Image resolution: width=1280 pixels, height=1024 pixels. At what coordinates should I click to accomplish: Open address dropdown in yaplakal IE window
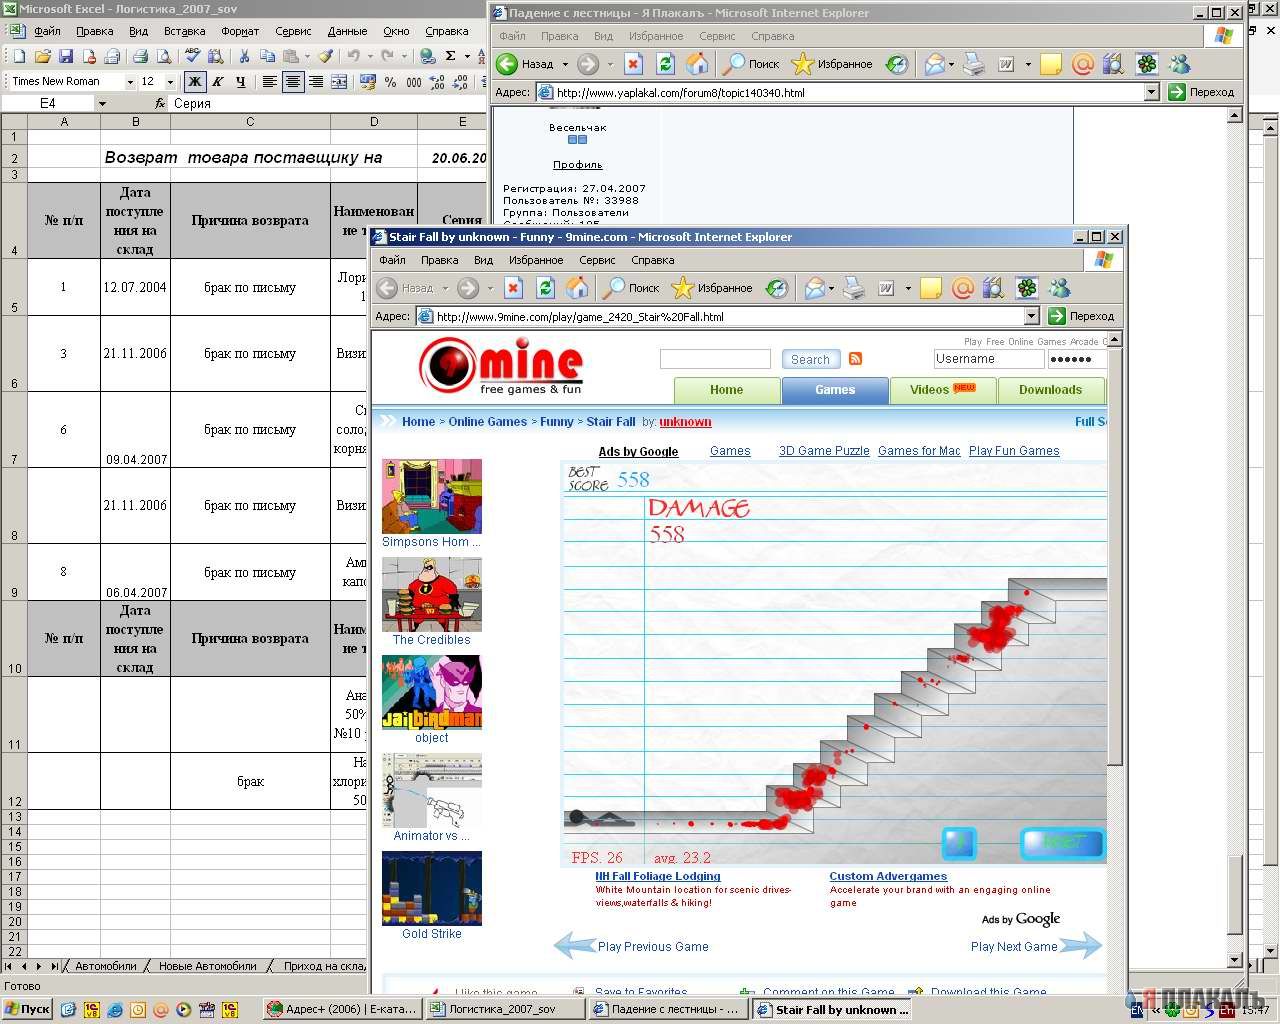(x=1151, y=92)
